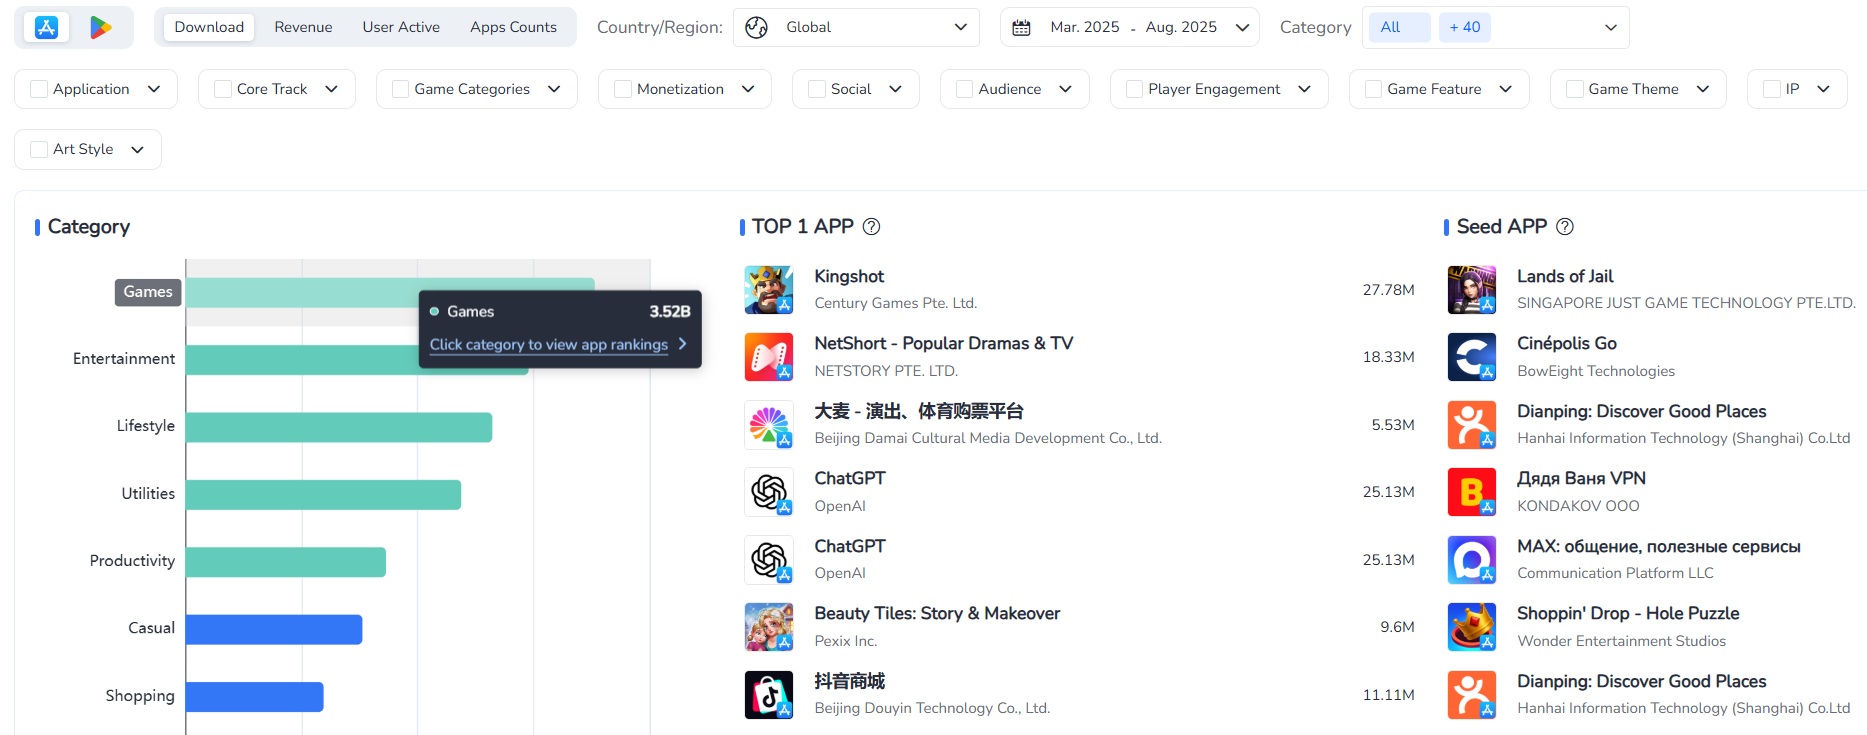The height and width of the screenshot is (735, 1867).
Task: Expand the Game Feature chevron
Action: pos(1506,89)
